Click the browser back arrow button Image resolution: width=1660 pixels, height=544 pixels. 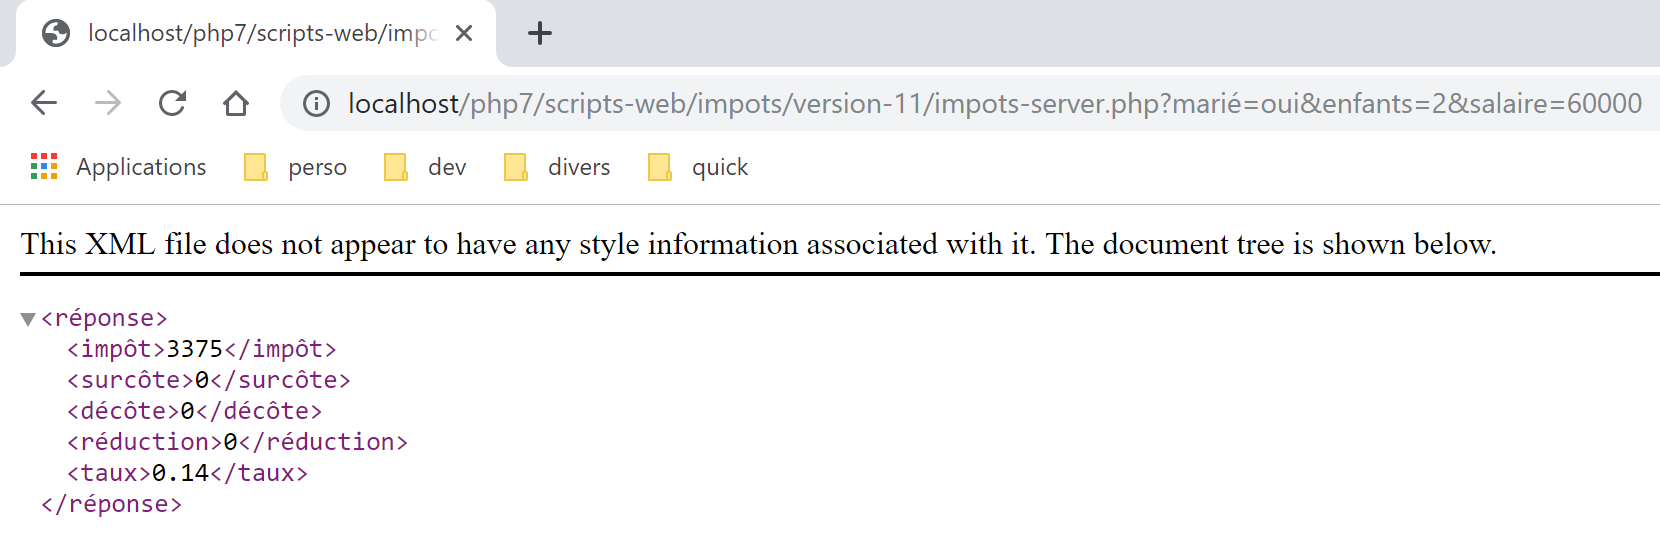pos(44,103)
